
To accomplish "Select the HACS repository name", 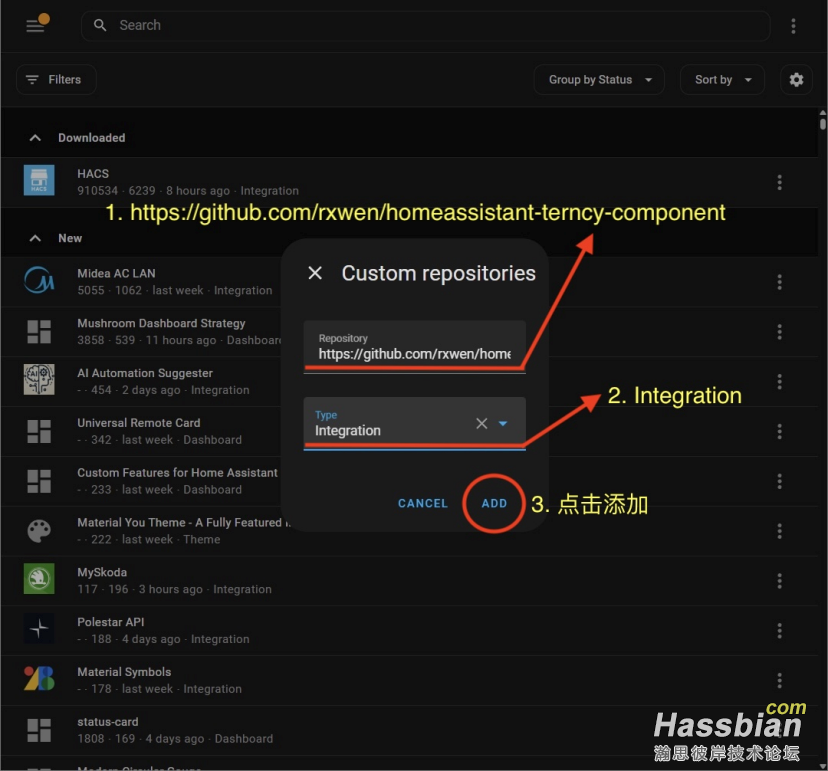I will coord(93,174).
